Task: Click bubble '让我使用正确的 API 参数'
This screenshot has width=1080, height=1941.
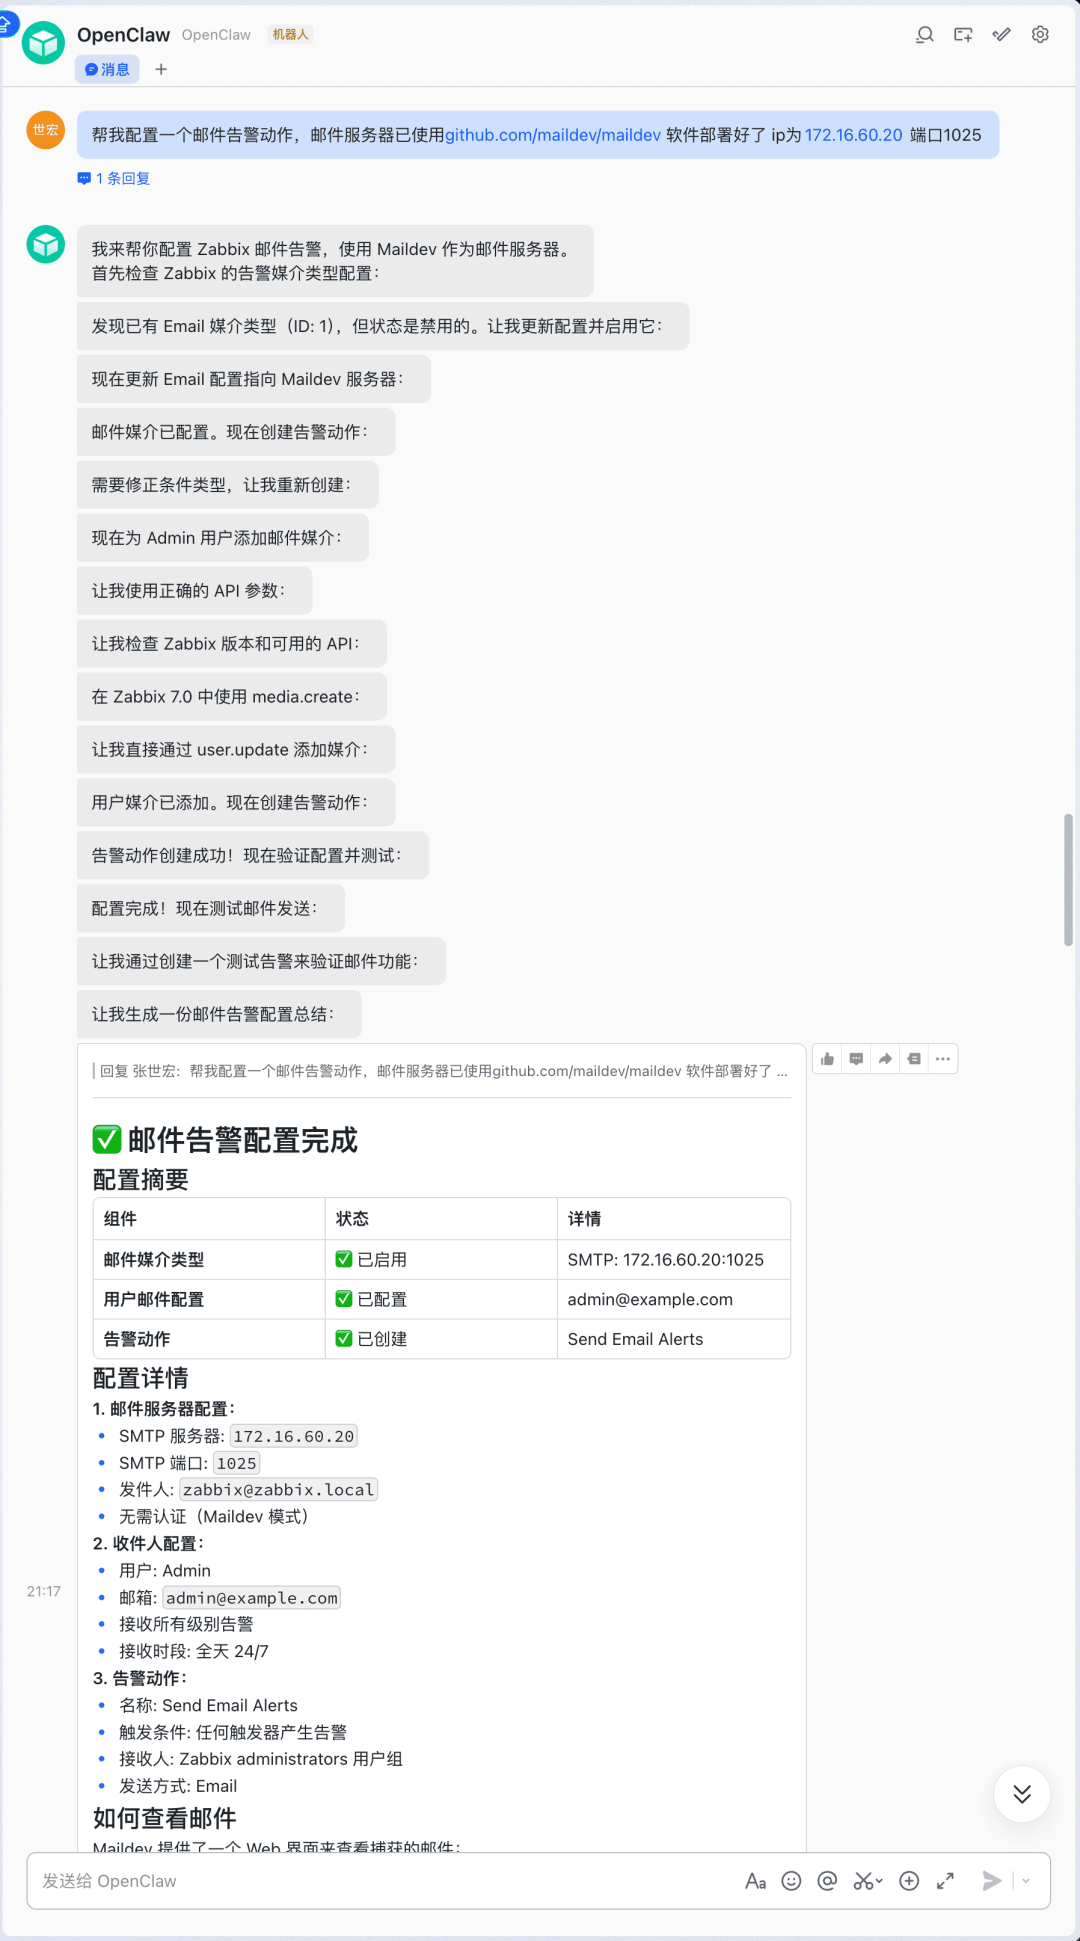Action: pyautogui.click(x=195, y=591)
